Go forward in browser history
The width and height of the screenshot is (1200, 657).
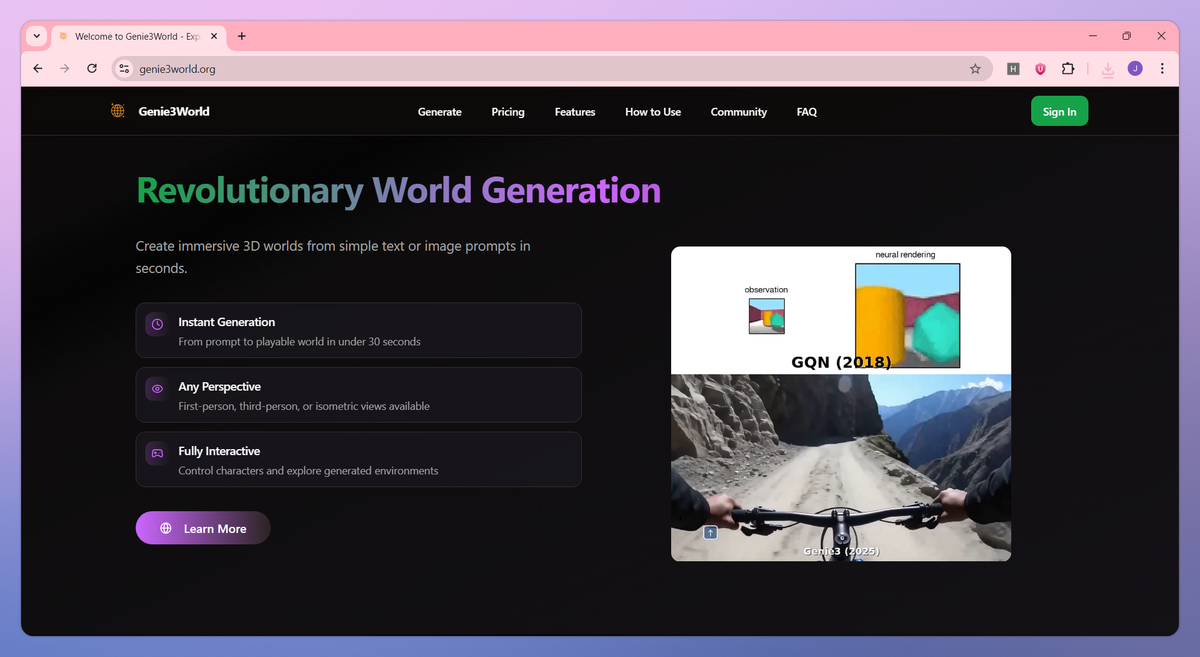point(65,69)
